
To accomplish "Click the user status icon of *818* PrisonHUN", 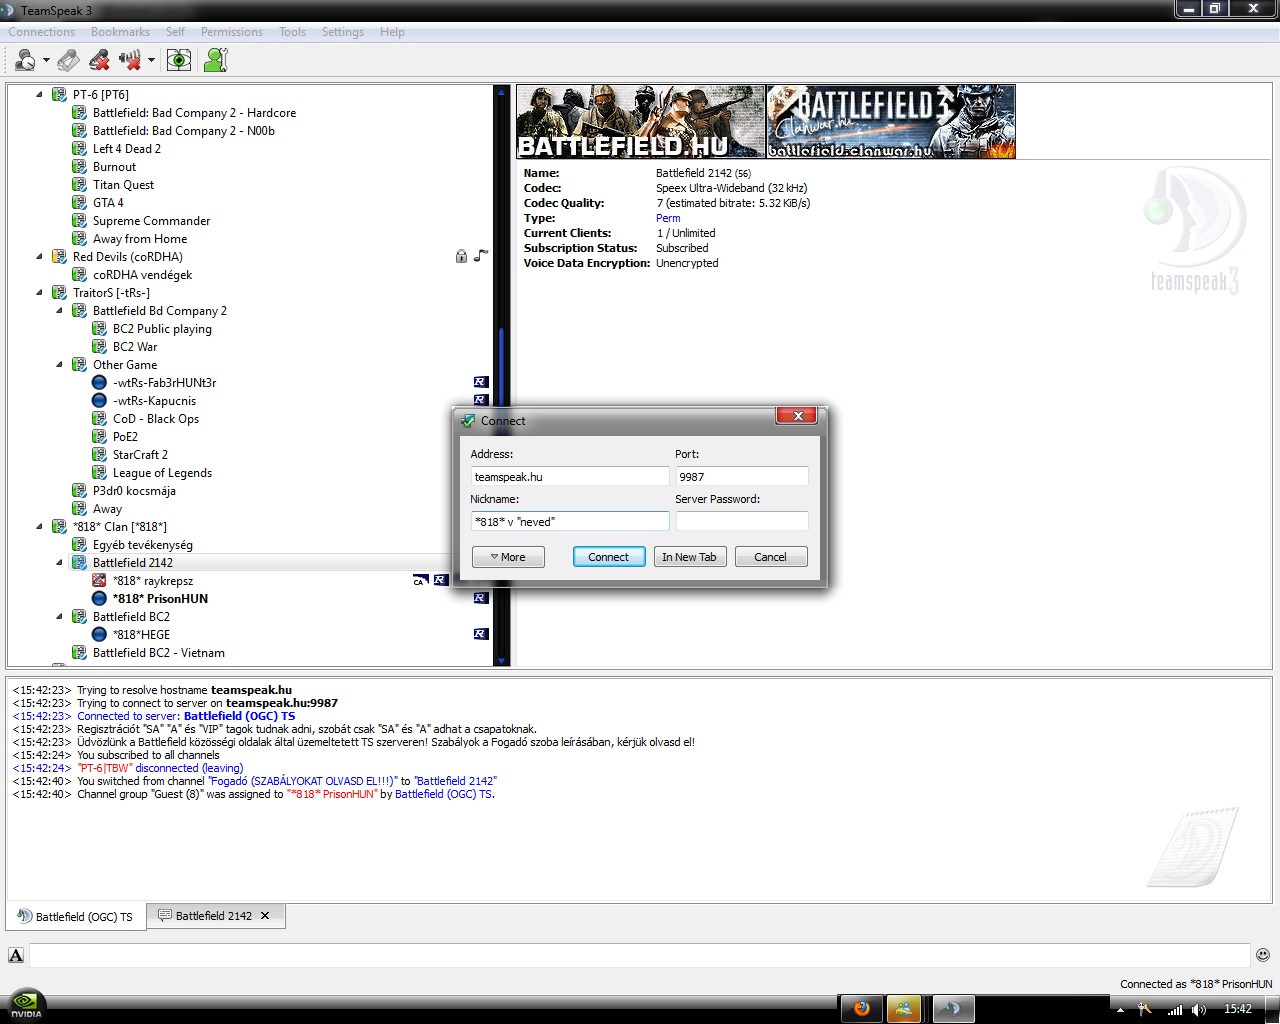I will click(99, 599).
